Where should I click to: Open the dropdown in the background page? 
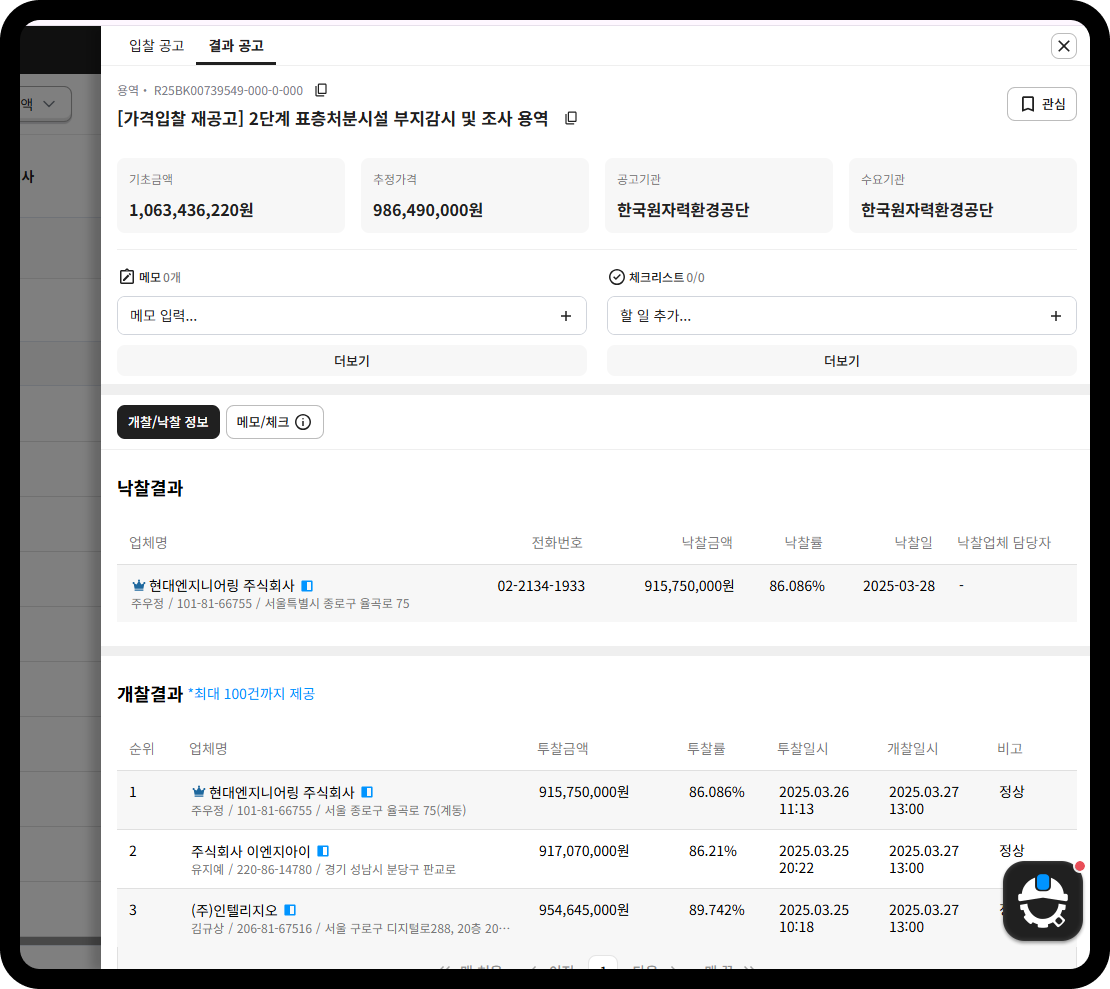click(x=45, y=104)
